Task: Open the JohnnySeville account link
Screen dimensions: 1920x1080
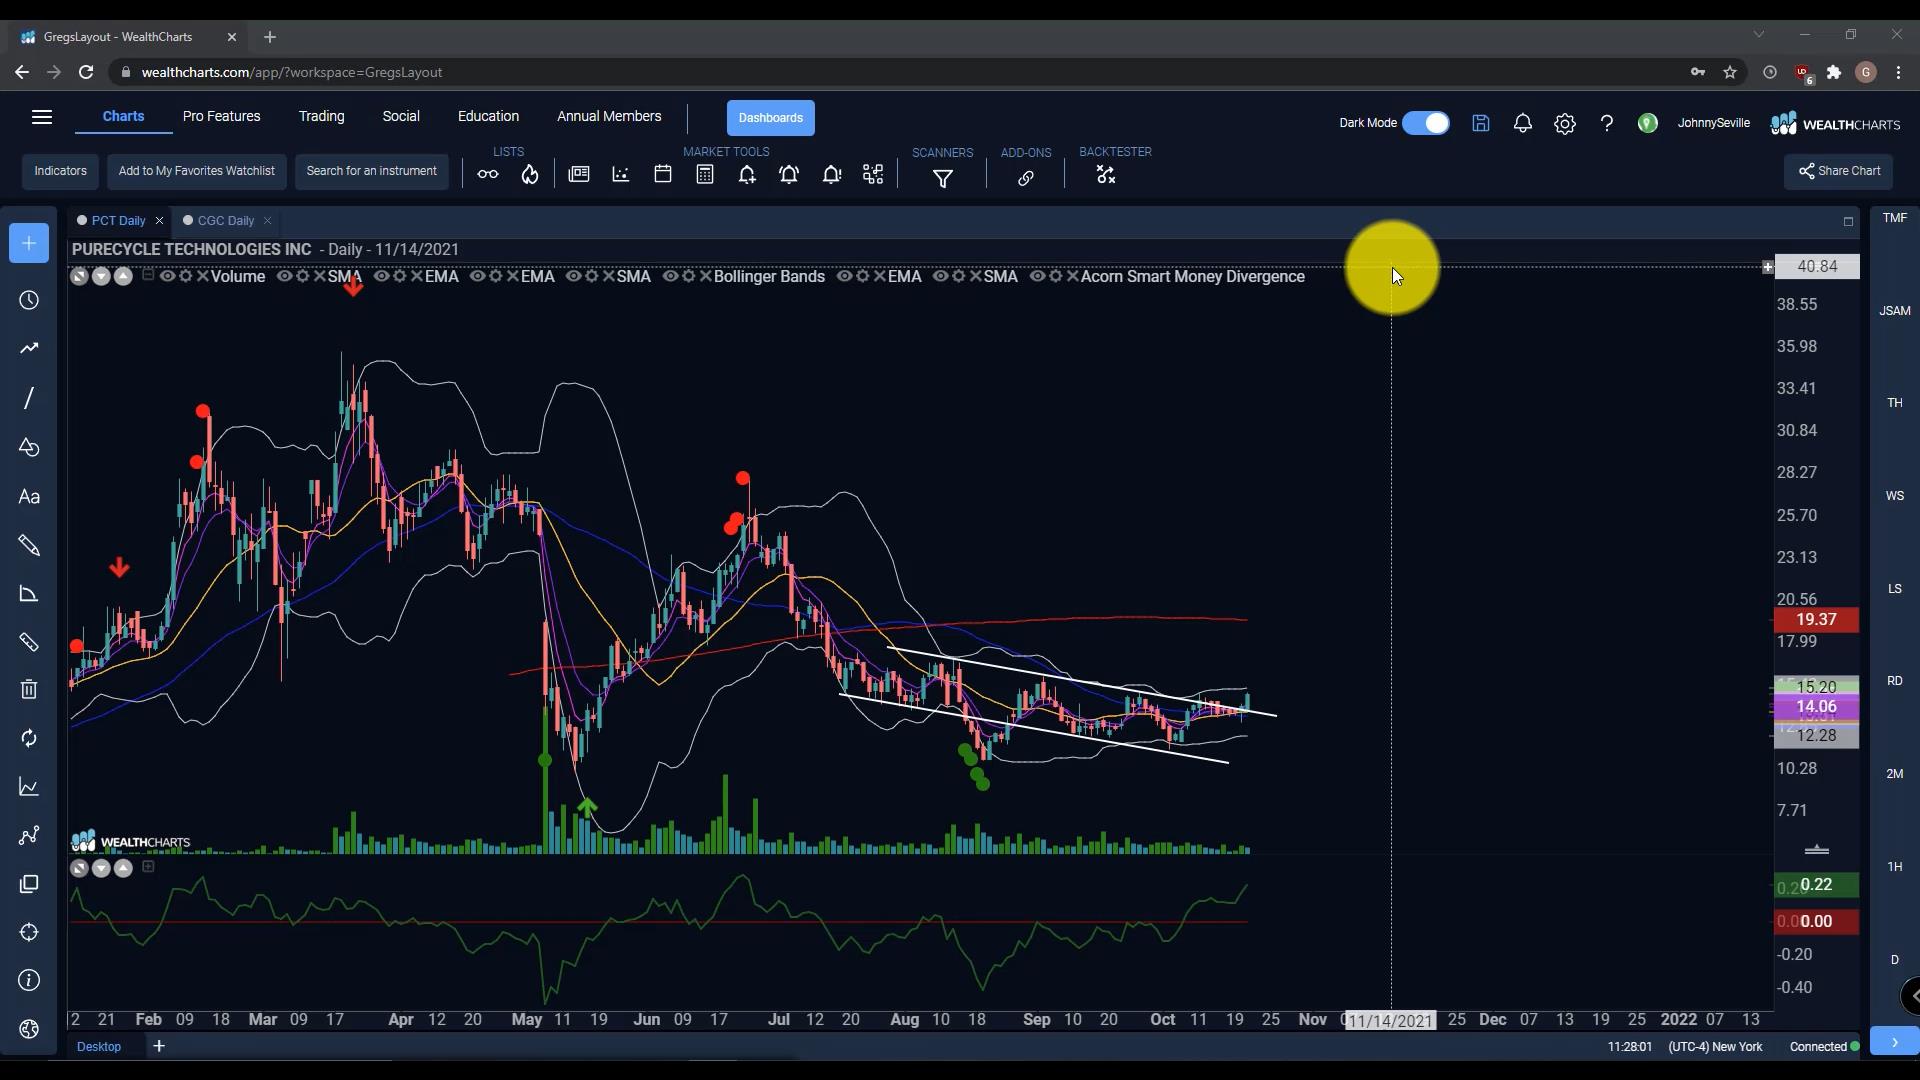Action: (x=1713, y=123)
